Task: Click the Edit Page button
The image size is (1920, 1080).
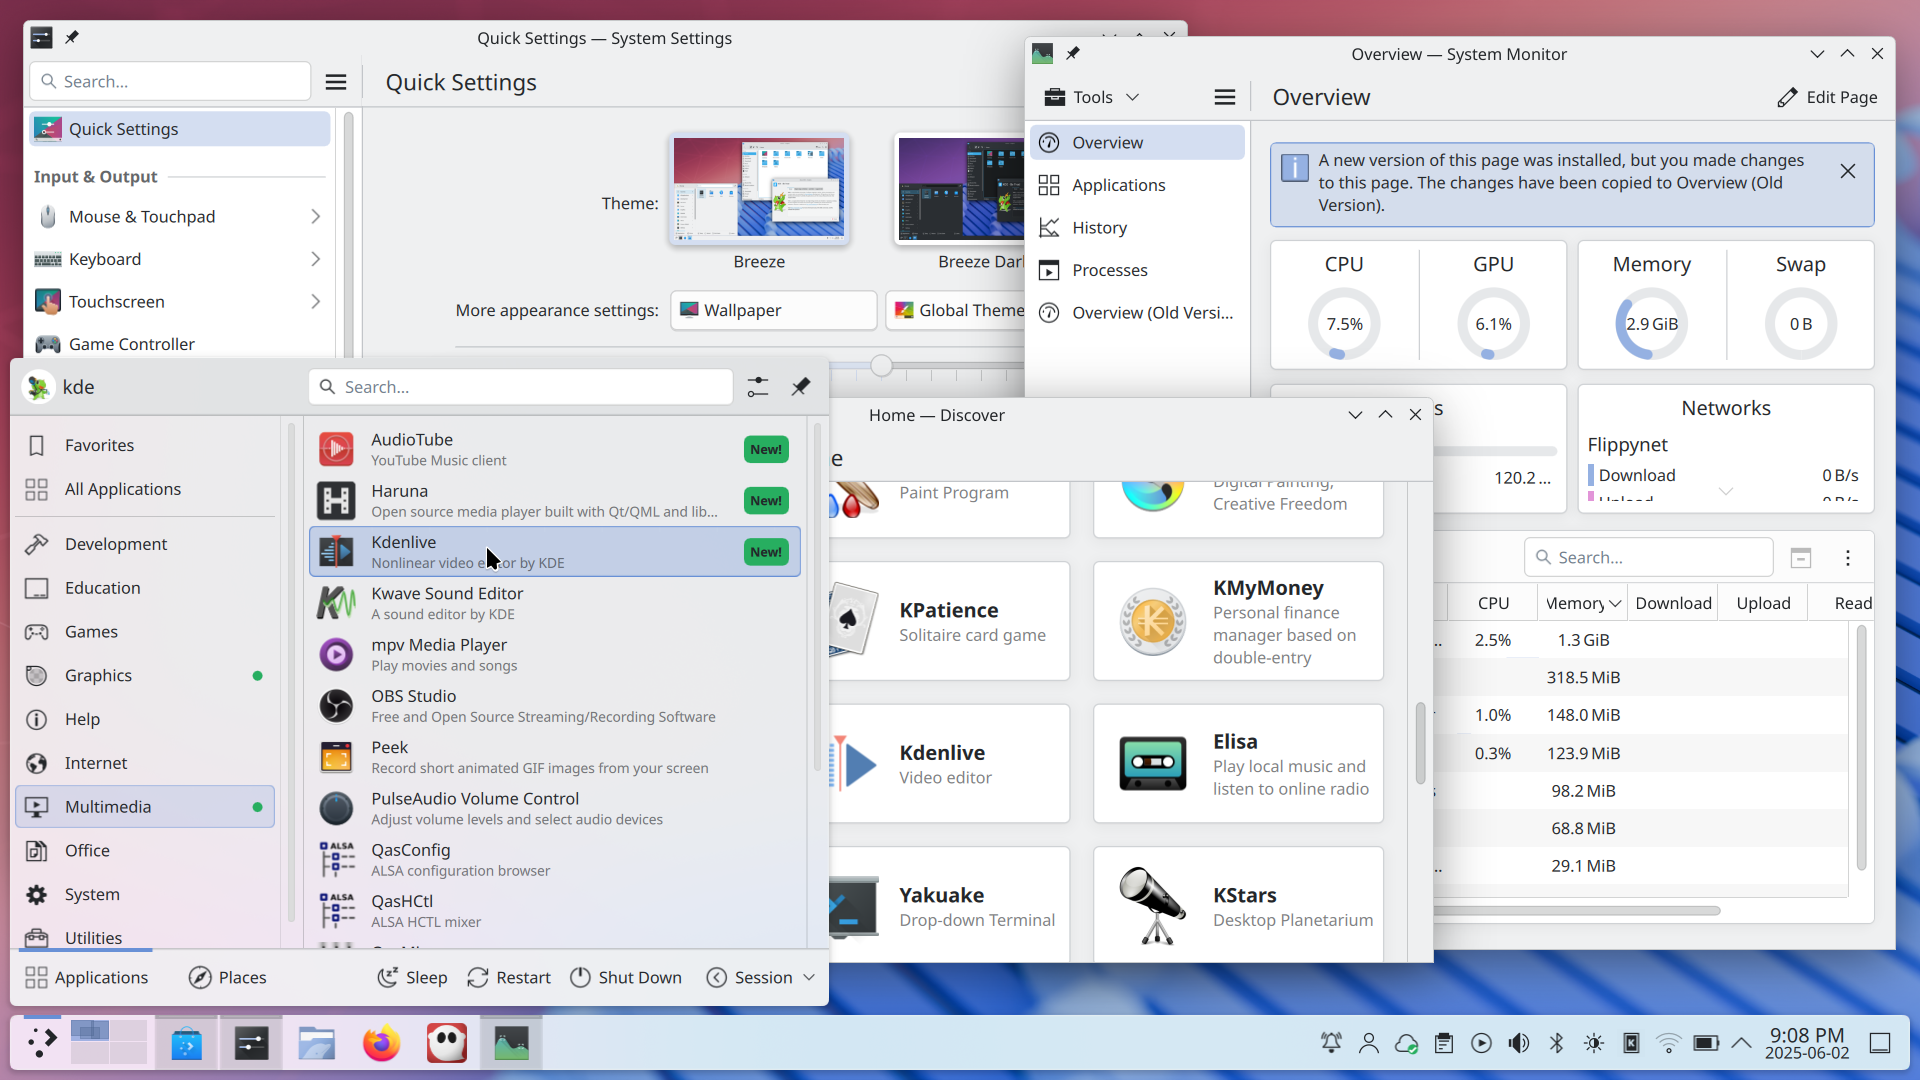Action: 1827,97
